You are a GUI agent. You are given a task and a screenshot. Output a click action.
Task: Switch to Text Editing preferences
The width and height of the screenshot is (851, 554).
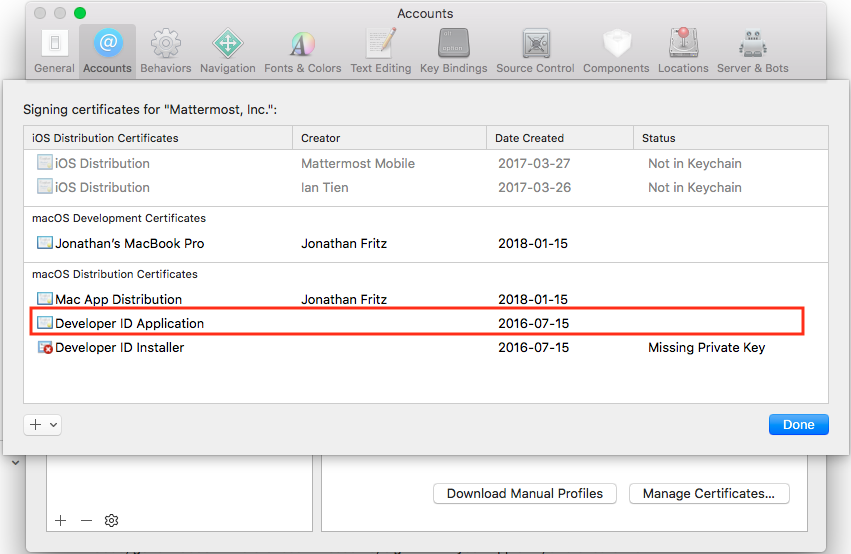(x=380, y=51)
